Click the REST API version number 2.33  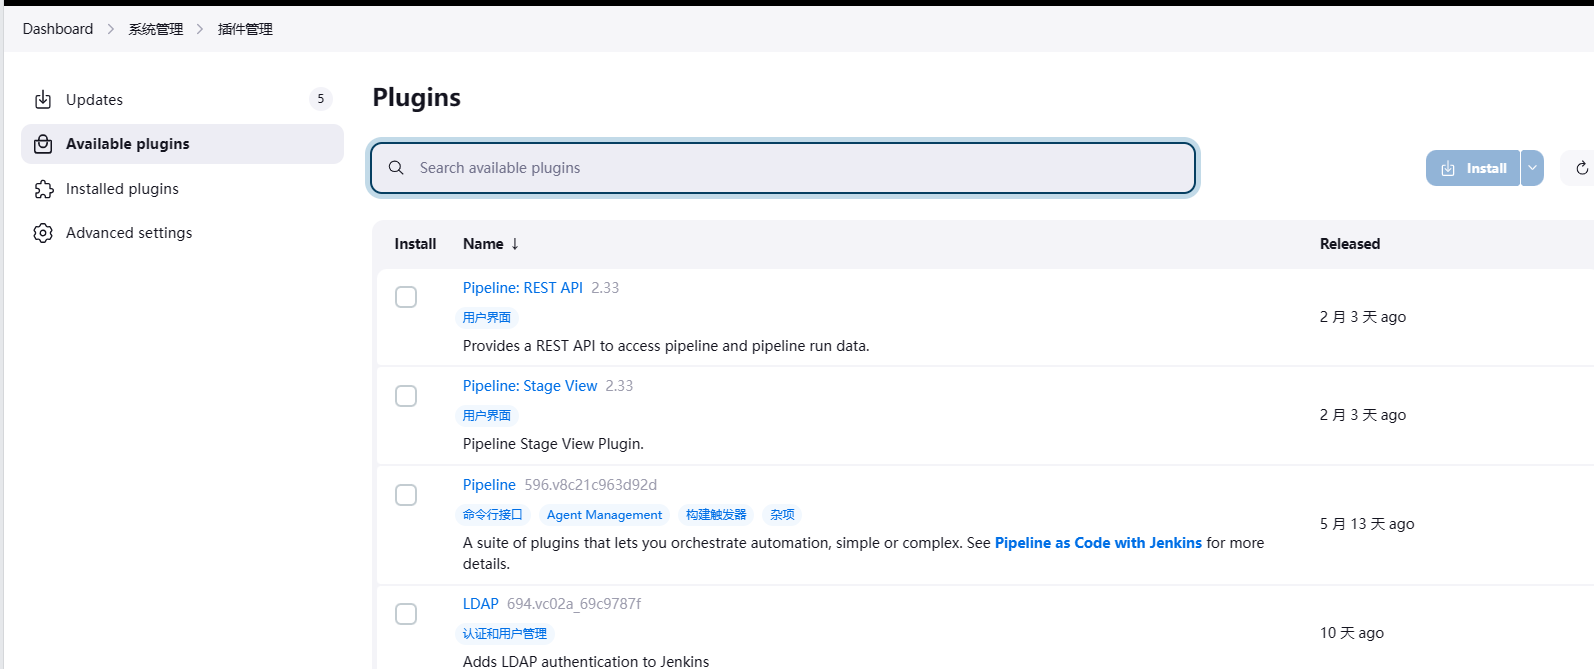click(605, 288)
